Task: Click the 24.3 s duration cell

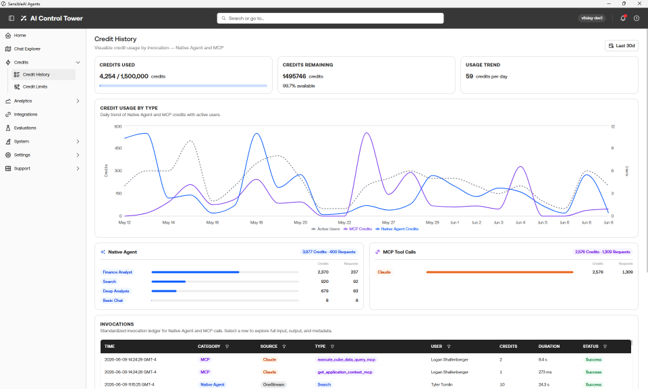Action: 544,384
